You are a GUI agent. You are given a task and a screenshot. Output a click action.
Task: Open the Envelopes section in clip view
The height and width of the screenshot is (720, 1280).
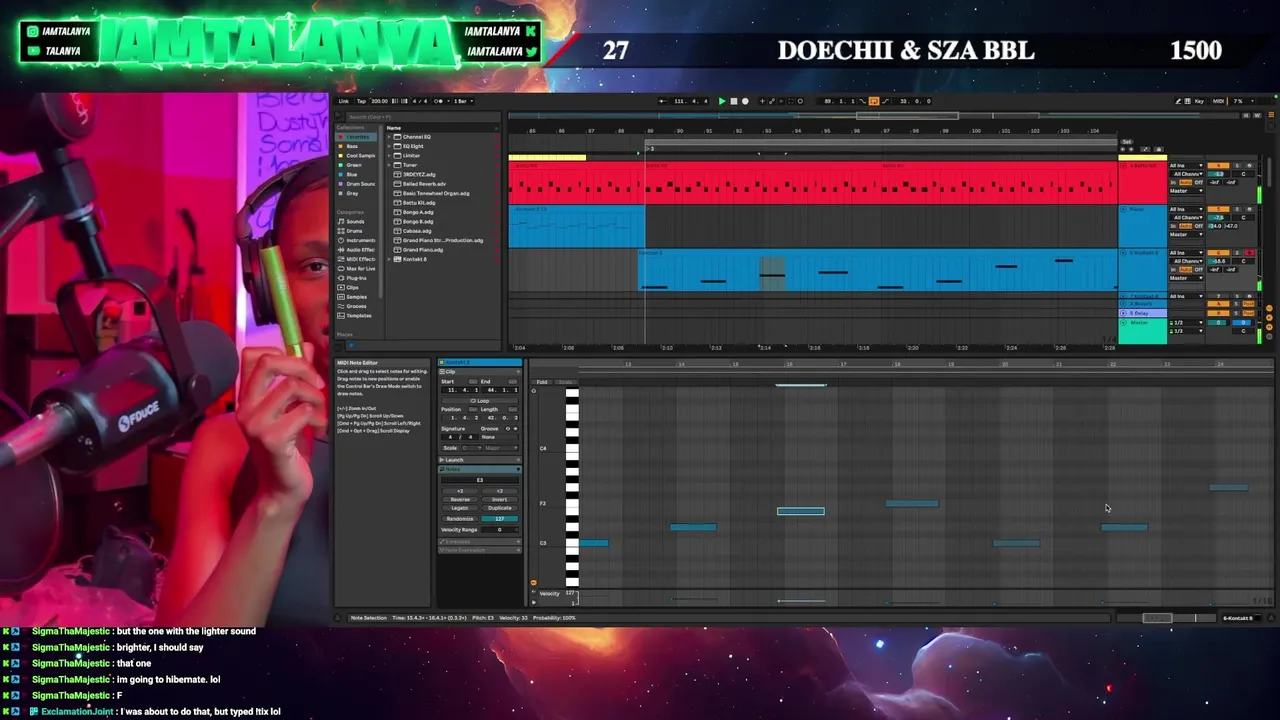tap(480, 542)
